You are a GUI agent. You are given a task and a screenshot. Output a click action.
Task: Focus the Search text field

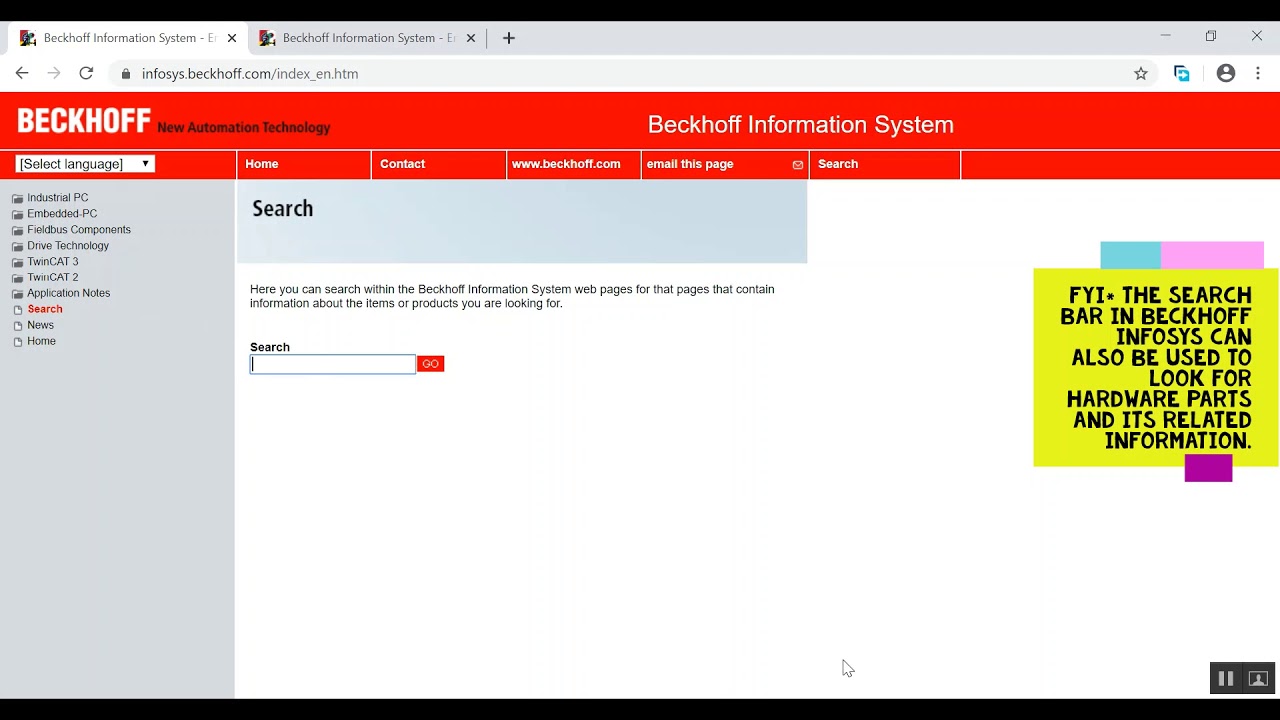coord(333,365)
